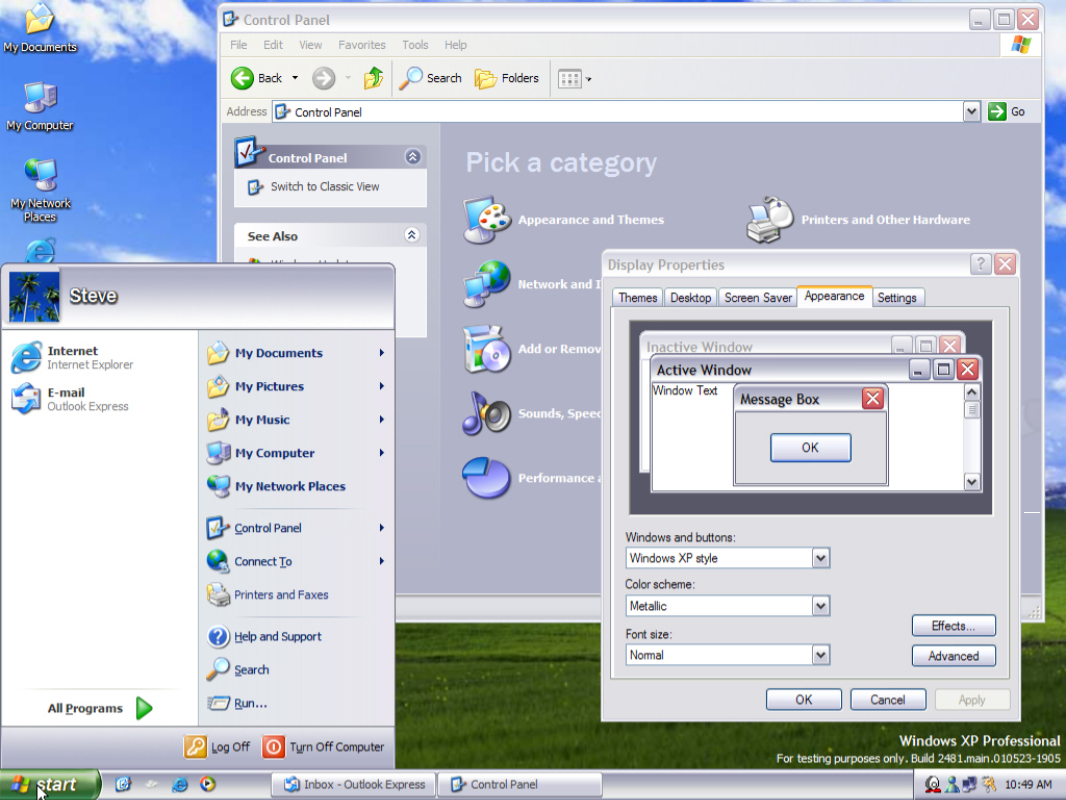This screenshot has height=800, width=1066.
Task: Open the Font size dropdown
Action: pyautogui.click(x=820, y=655)
